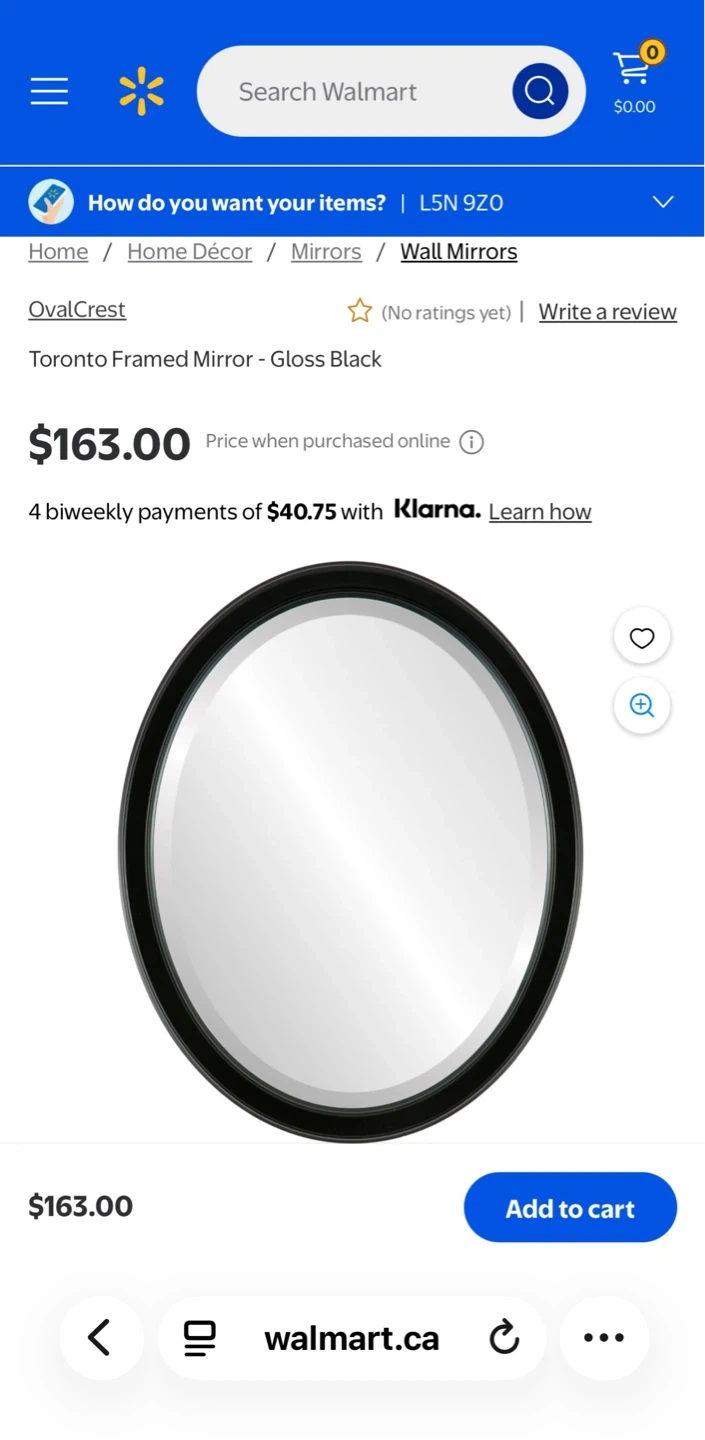Go to Mirrors breadcrumb link
The width and height of the screenshot is (705, 1440).
[326, 252]
